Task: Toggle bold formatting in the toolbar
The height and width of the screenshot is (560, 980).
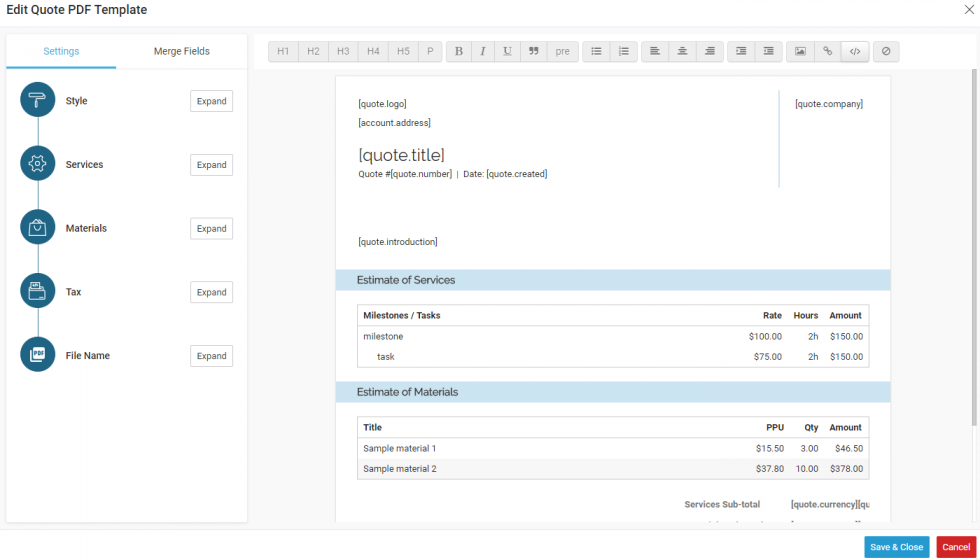Action: [x=459, y=51]
